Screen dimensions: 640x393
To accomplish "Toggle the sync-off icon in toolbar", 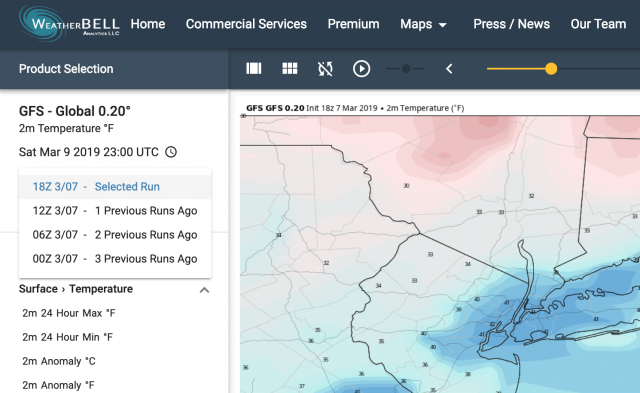I will tap(325, 69).
